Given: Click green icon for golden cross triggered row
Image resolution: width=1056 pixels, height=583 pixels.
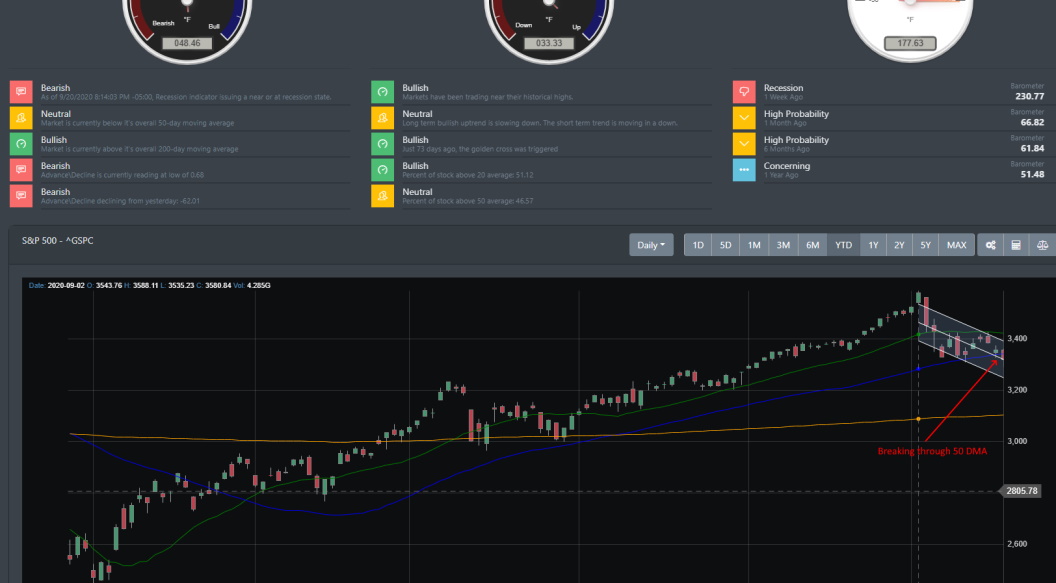Looking at the screenshot, I should [x=383, y=143].
